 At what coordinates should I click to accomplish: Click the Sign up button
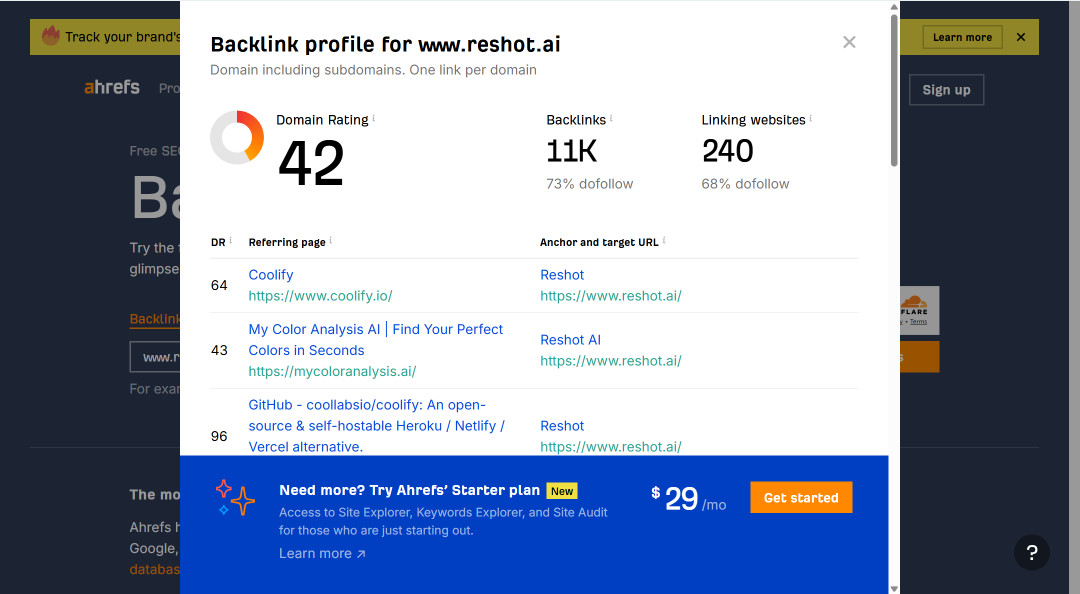tap(946, 90)
